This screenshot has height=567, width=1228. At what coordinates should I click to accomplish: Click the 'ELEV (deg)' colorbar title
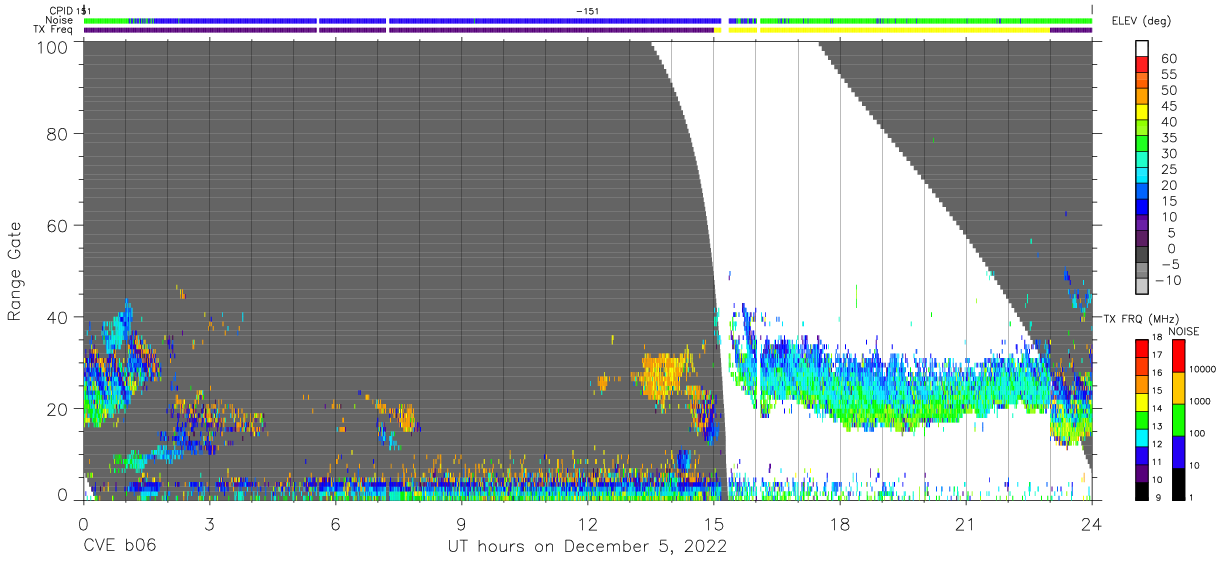click(1140, 21)
